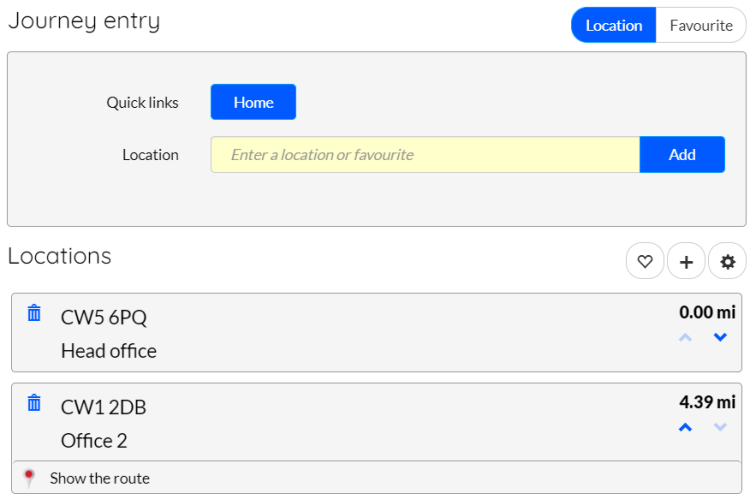Viewport: 750px width, 499px height.
Task: Click the red map pin icon
Action: (29, 477)
